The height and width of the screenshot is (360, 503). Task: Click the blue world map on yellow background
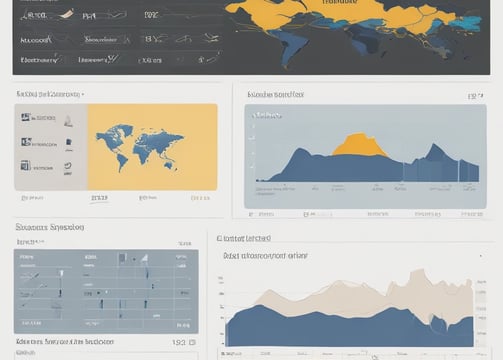[x=140, y=147]
